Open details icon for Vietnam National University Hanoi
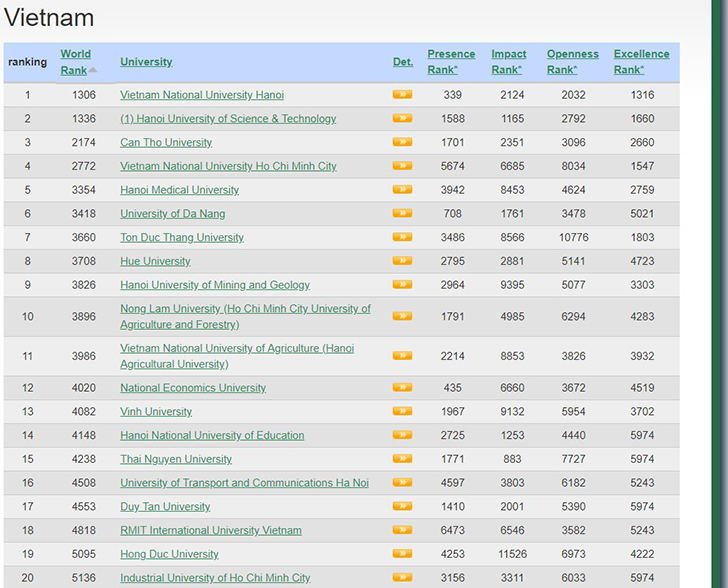Image resolution: width=728 pixels, height=588 pixels. click(x=402, y=95)
